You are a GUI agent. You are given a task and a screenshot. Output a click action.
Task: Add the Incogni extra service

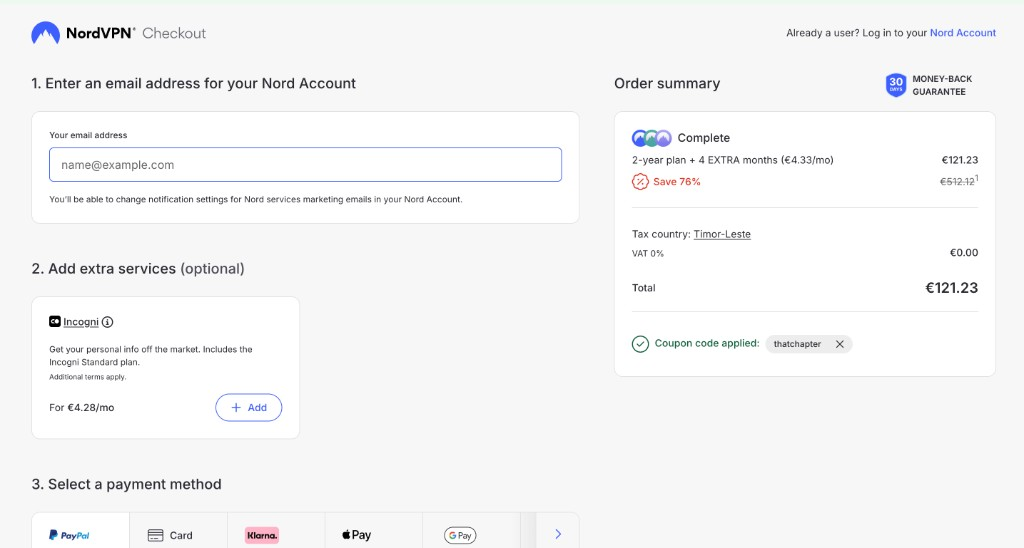tap(249, 408)
